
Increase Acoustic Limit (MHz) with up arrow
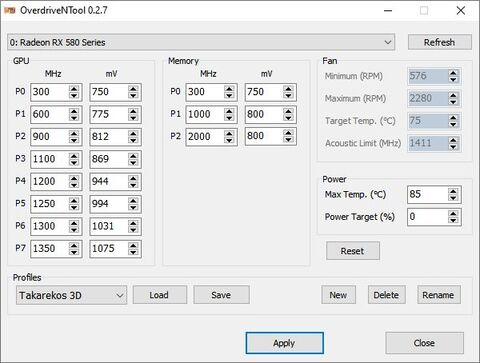[x=453, y=140]
